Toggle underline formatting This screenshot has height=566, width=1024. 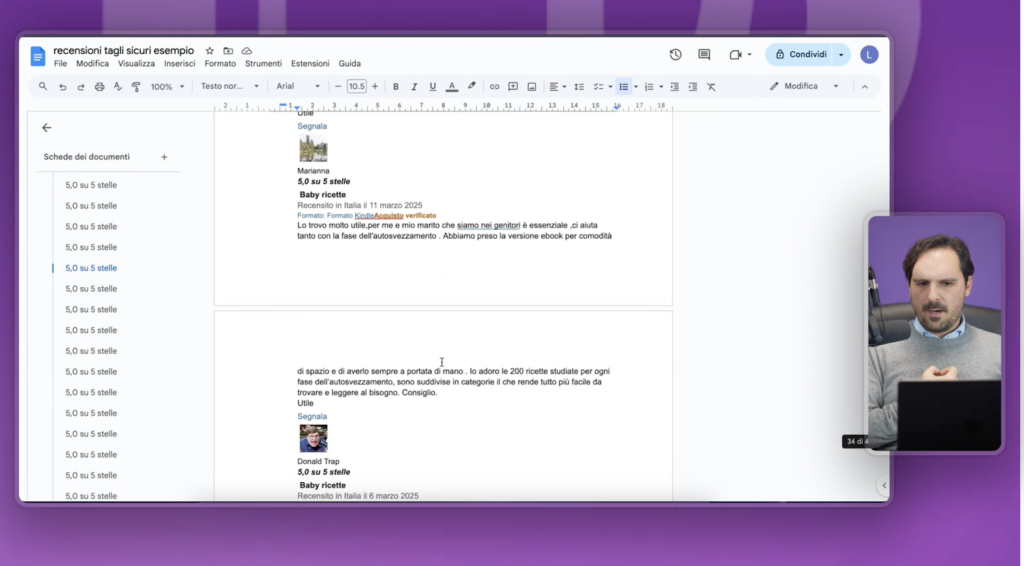point(432,87)
